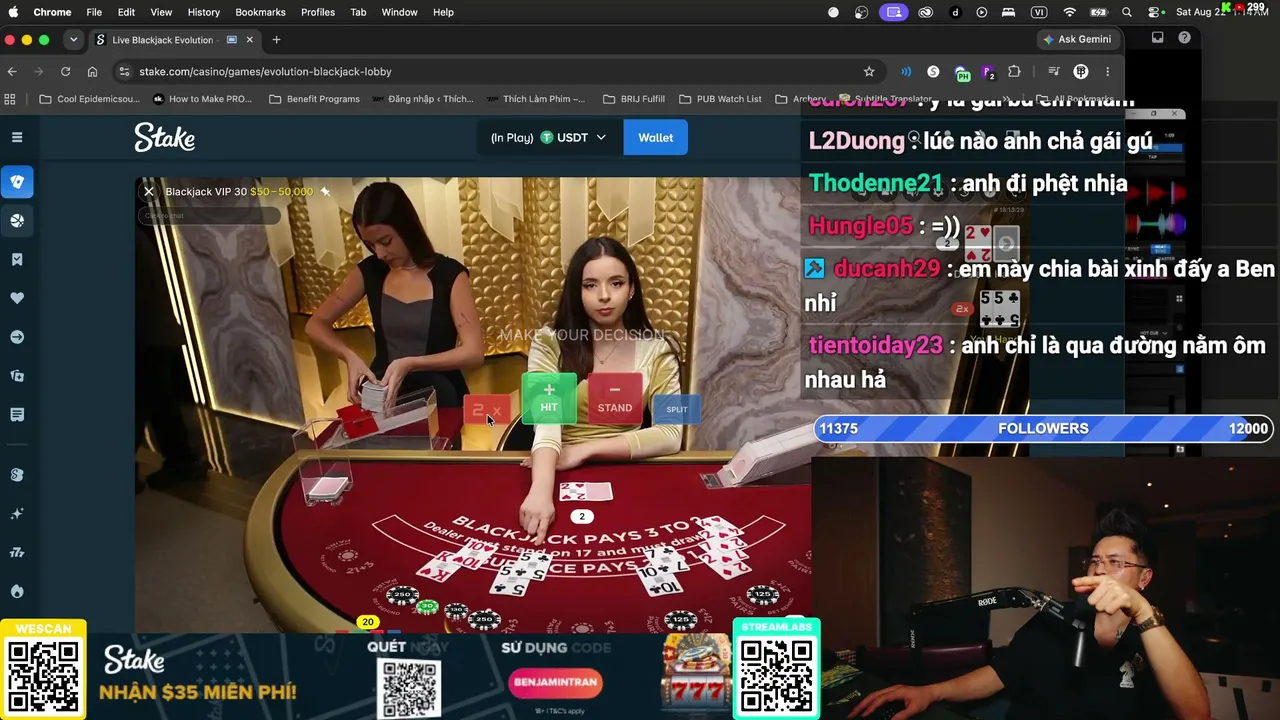1280x720 pixels.
Task: Click the 777 slot machine image
Action: pos(696,671)
